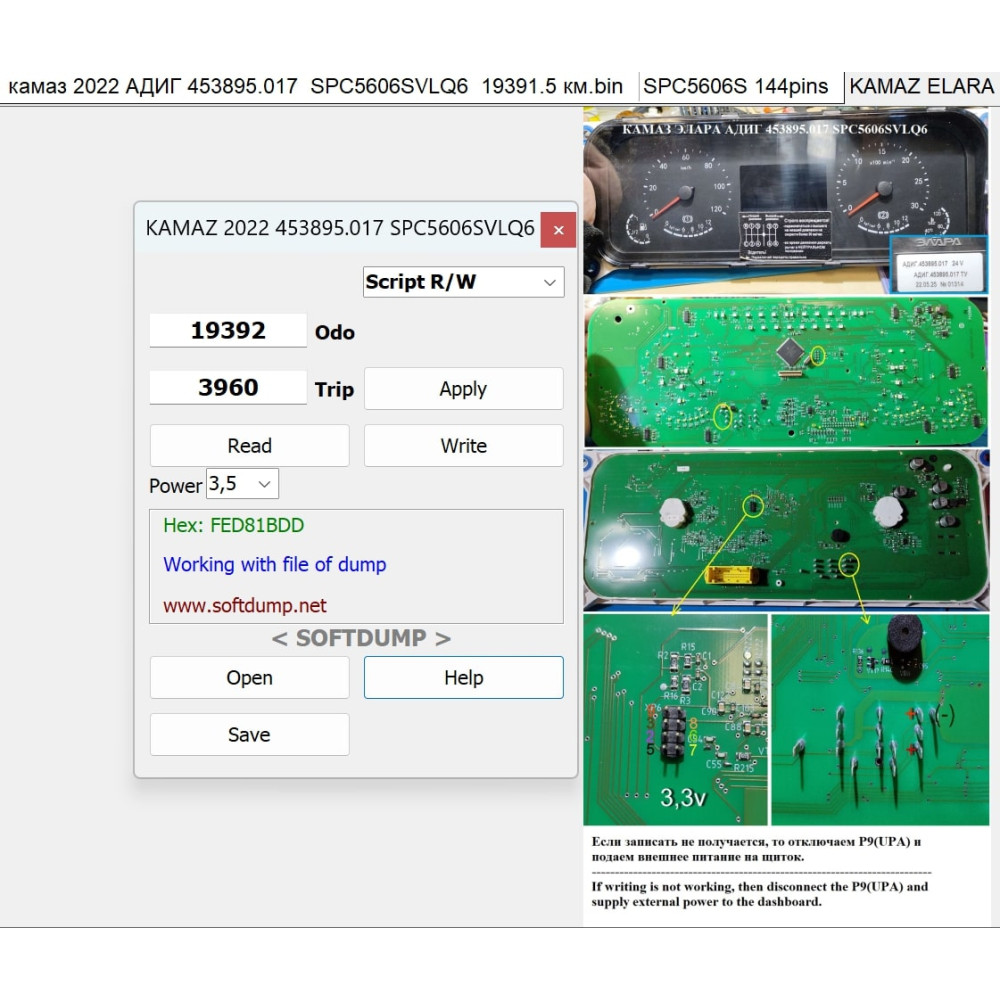Close the KAMAZ 2022 dialog
Viewport: 1000px width, 1000px height.
pyautogui.click(x=558, y=230)
